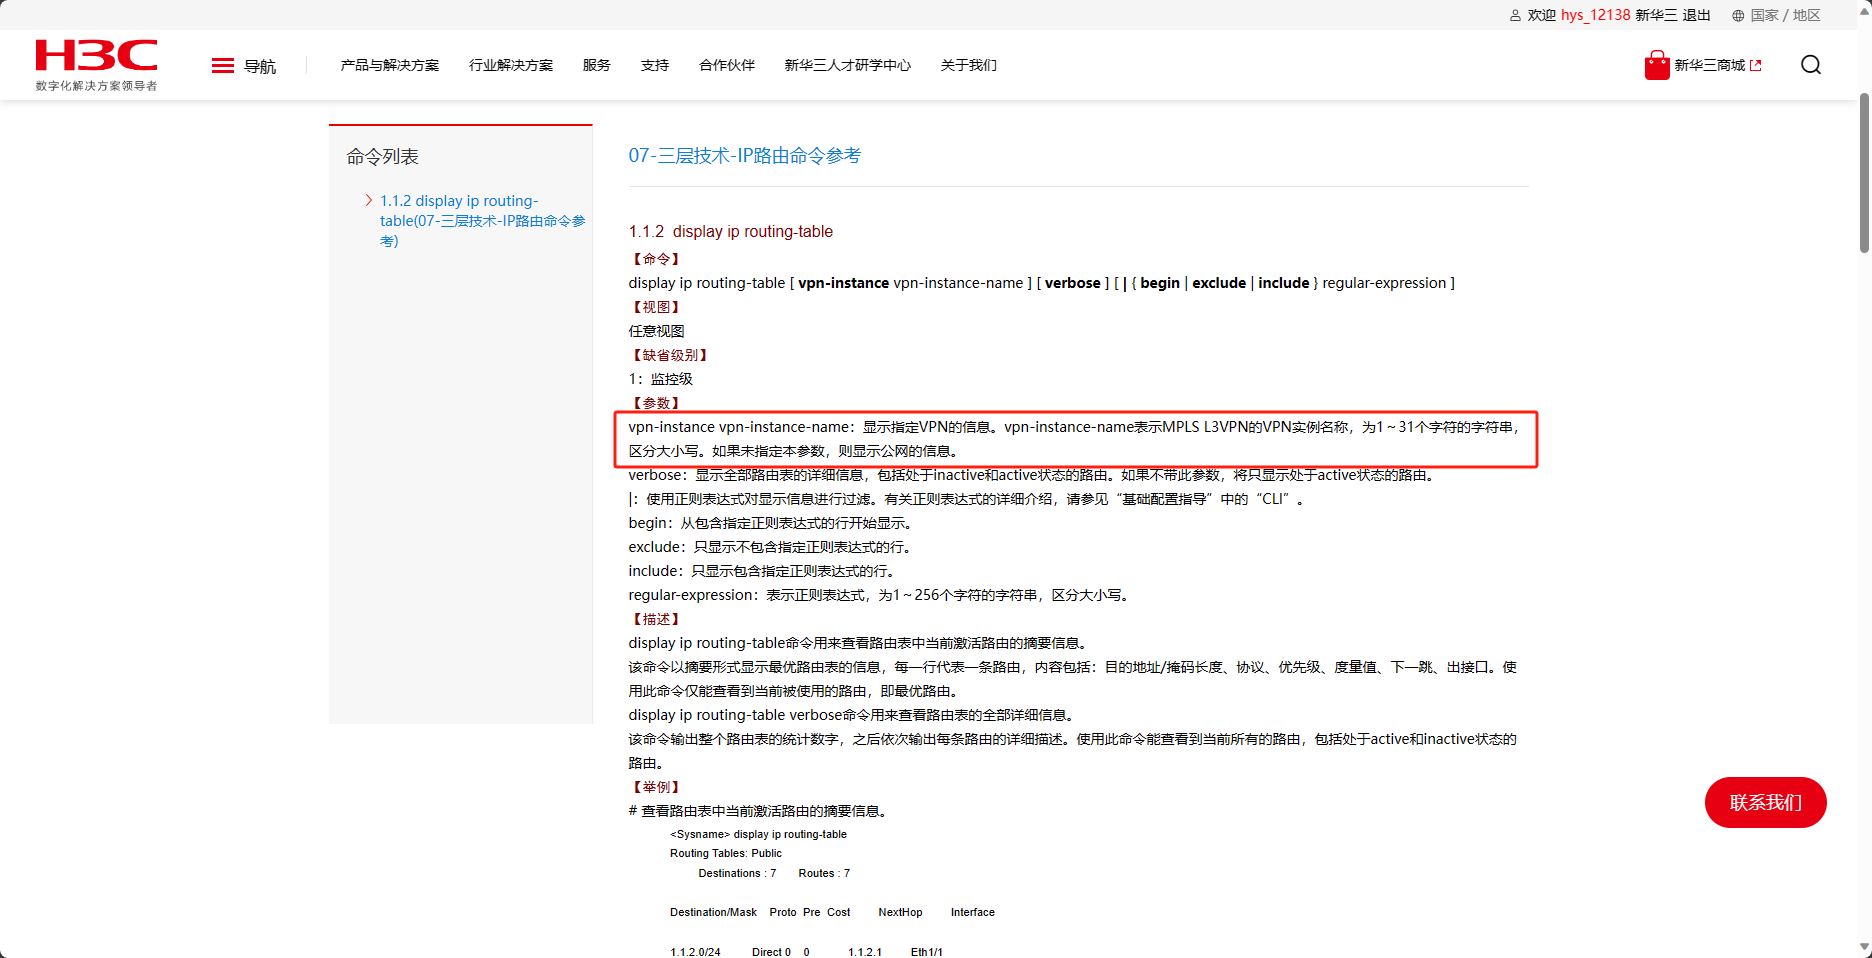Click the external link icon beside 新华三商城
Viewport: 1872px width, 958px height.
[1756, 65]
